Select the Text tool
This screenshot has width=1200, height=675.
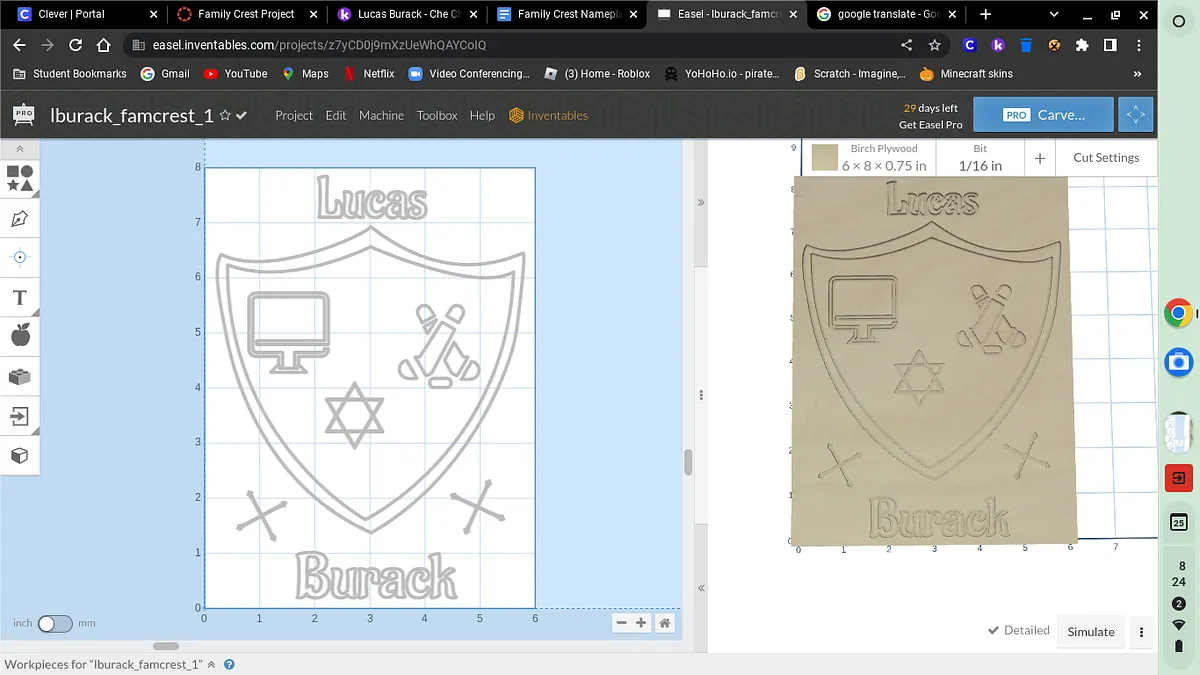click(x=20, y=297)
